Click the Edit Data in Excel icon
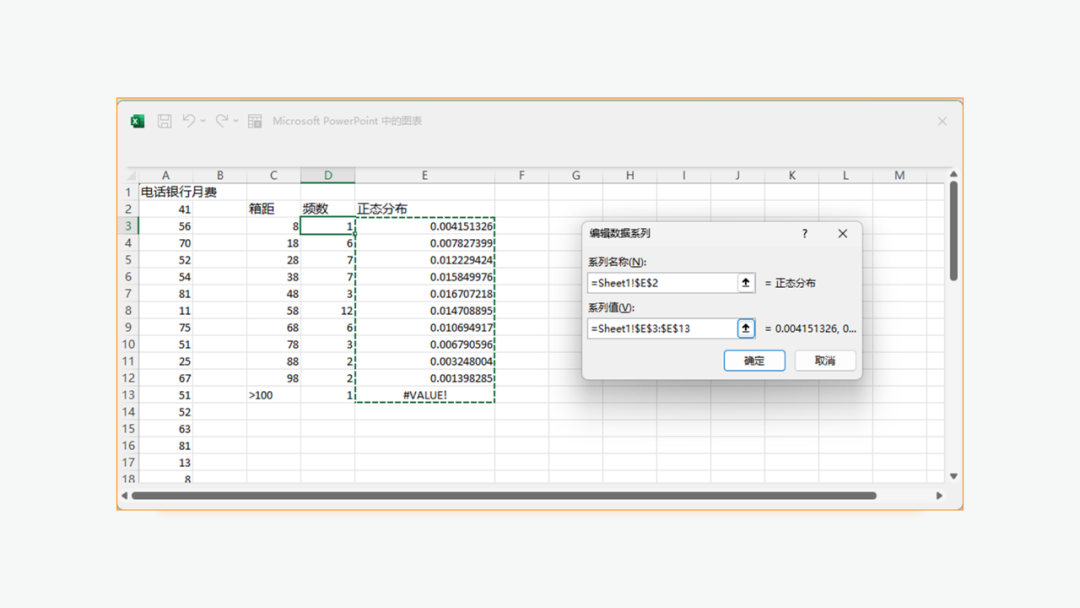The height and width of the screenshot is (608, 1080). pyautogui.click(x=255, y=121)
